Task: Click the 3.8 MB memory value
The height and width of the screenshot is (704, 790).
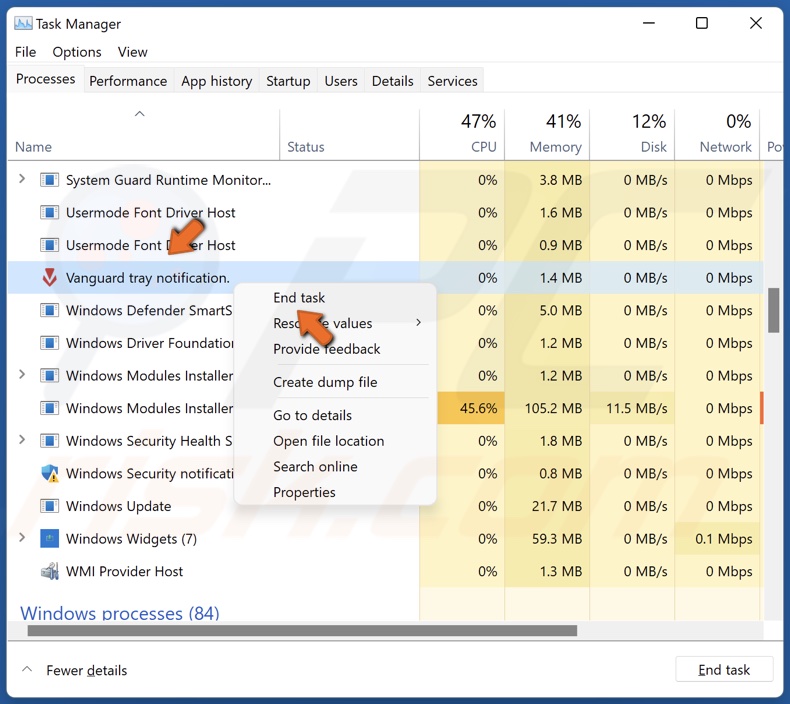Action: [x=560, y=180]
